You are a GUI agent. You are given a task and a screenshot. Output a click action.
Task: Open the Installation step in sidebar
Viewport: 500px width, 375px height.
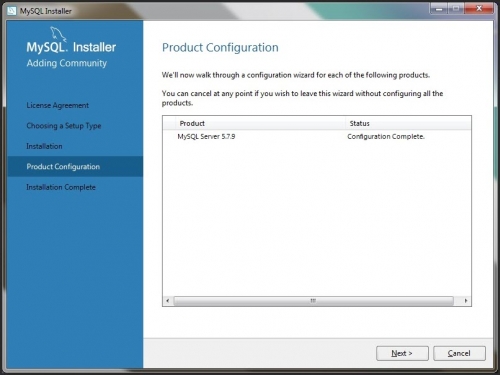click(x=44, y=146)
